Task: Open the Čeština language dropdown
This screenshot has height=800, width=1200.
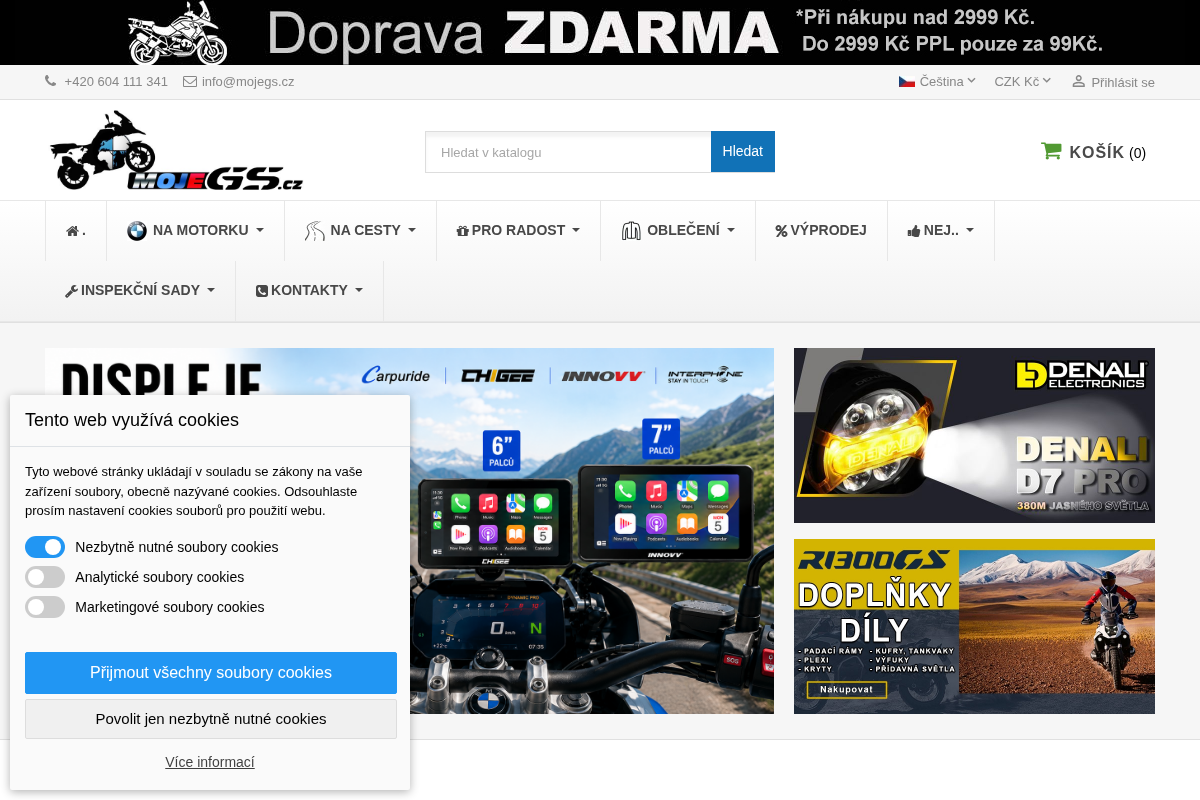Action: pos(937,82)
